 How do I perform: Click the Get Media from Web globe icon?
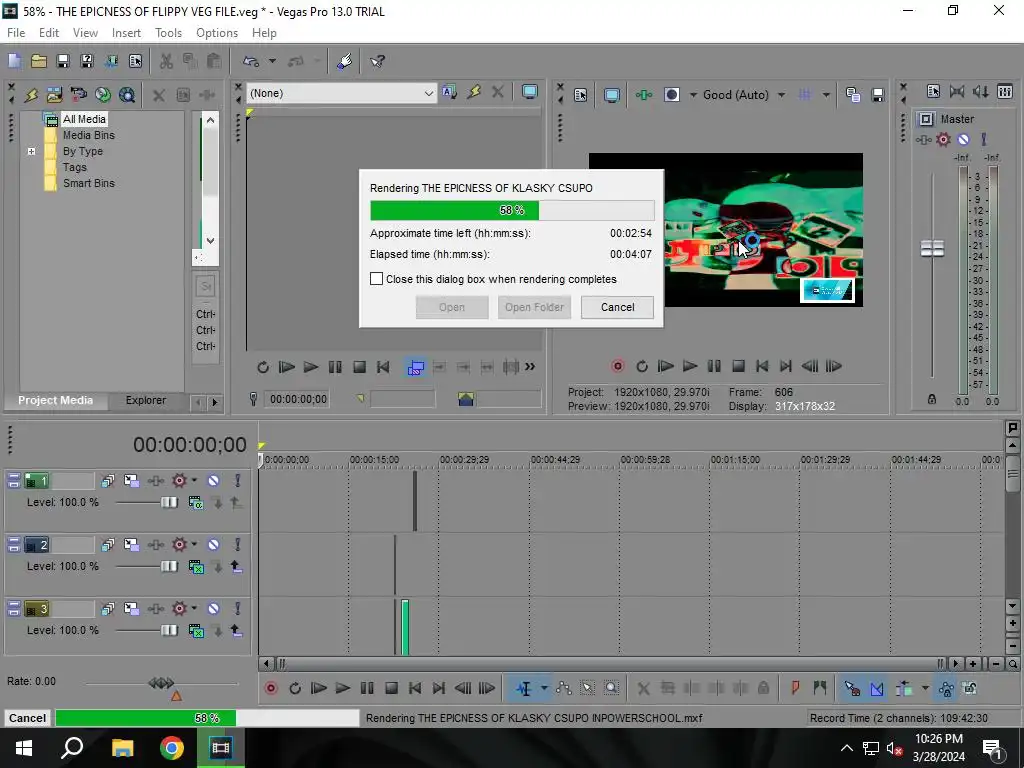[x=103, y=95]
